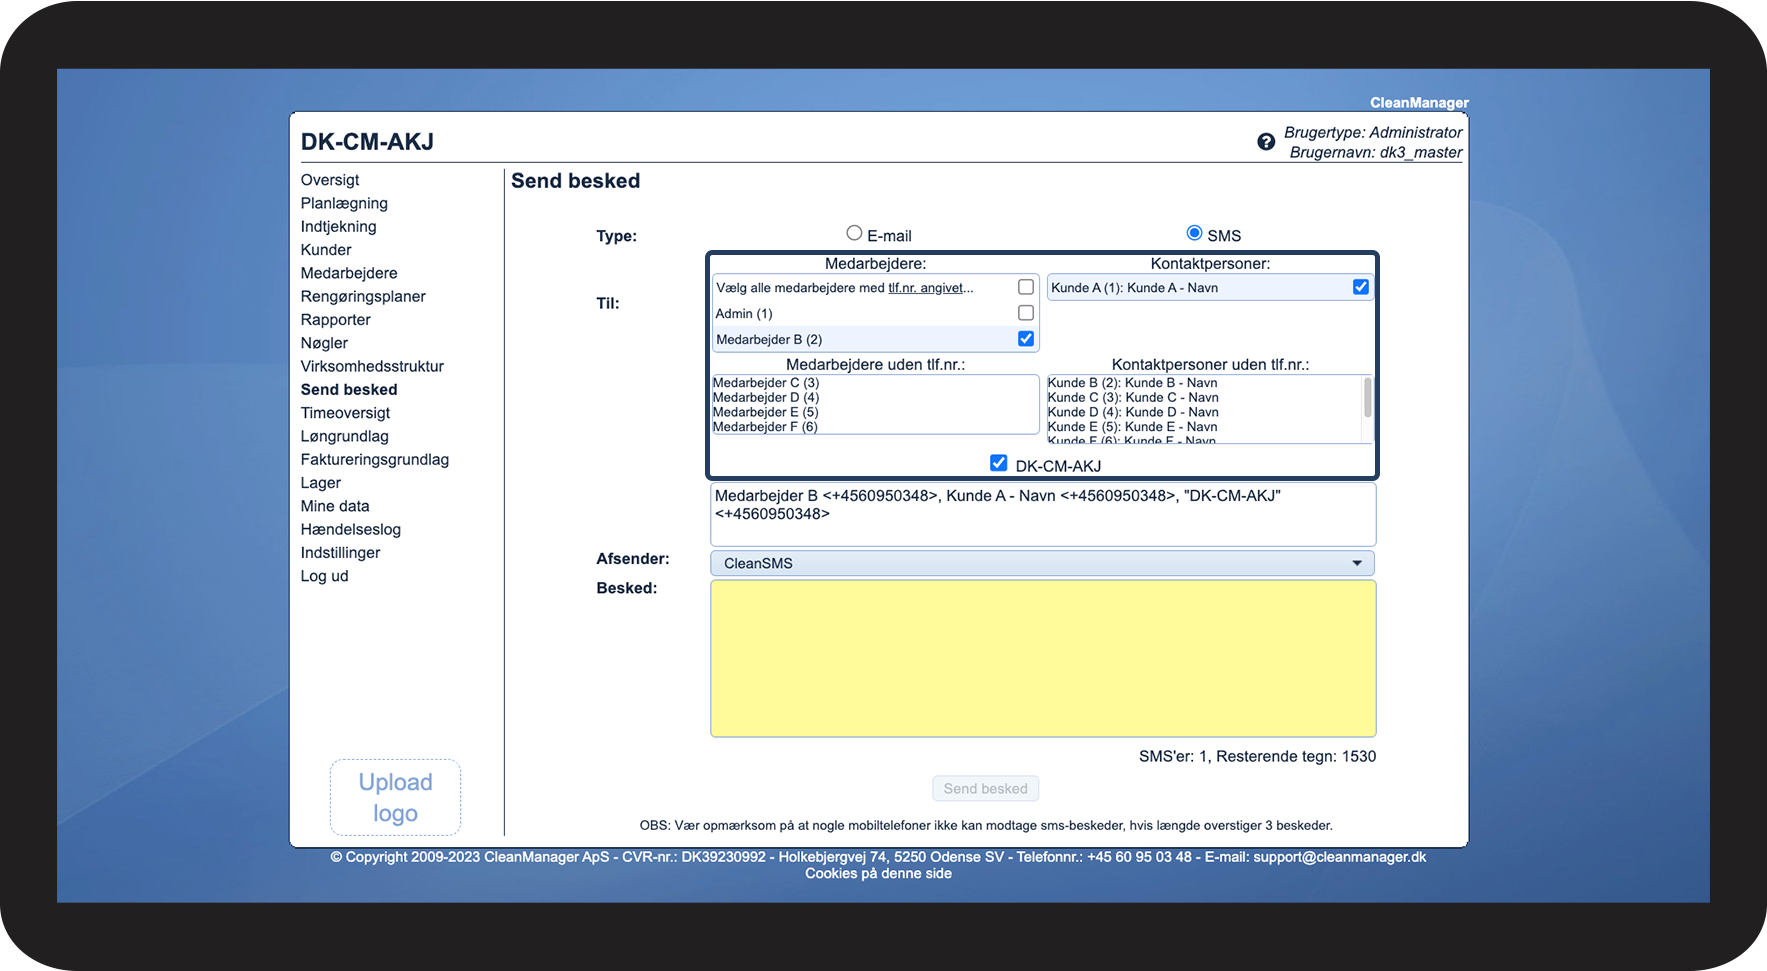Image resolution: width=1767 pixels, height=971 pixels.
Task: Go to Planlægning in the sidebar
Action: (x=344, y=203)
